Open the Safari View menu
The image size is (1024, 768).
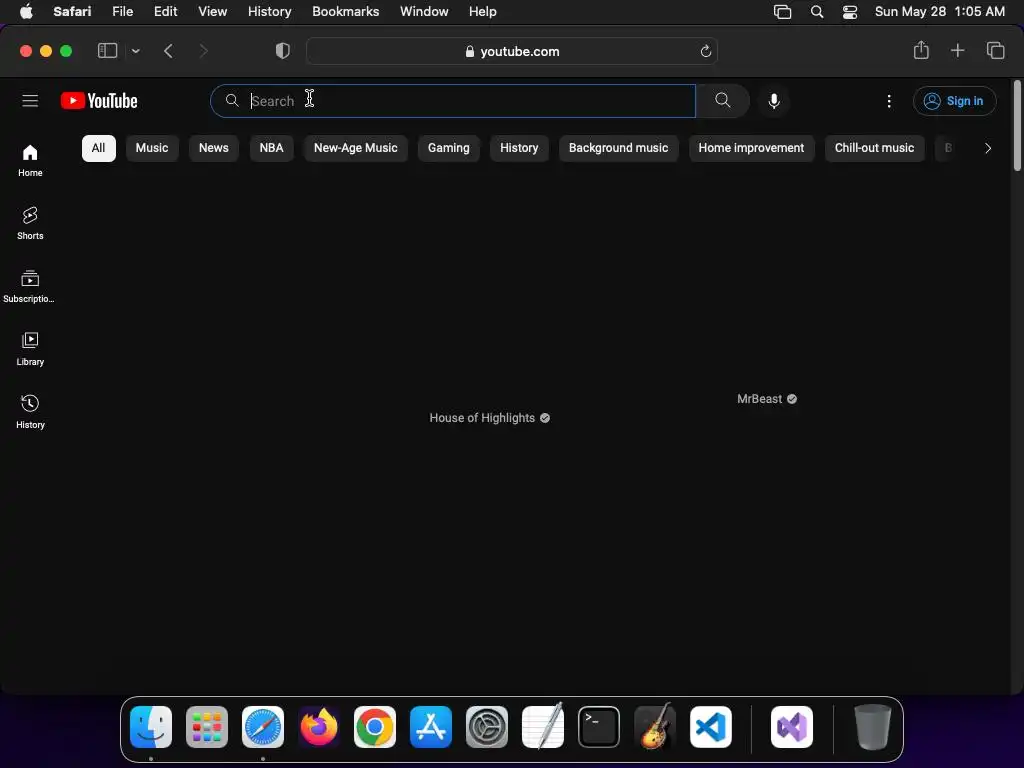[x=212, y=12]
